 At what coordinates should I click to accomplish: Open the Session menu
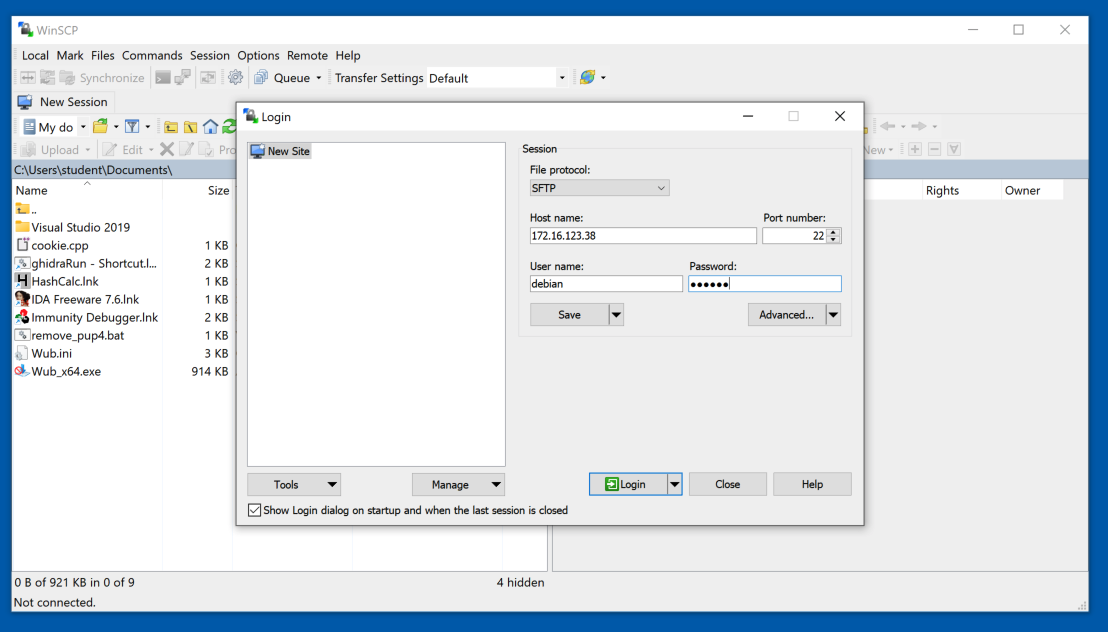tap(210, 55)
